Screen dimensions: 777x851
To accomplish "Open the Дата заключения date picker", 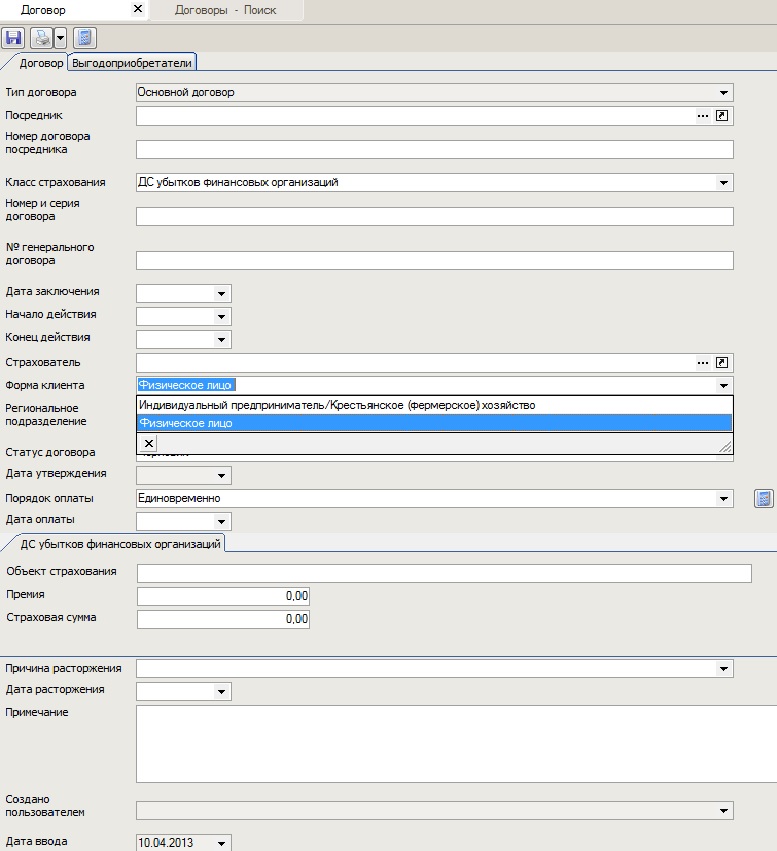I will (x=221, y=294).
